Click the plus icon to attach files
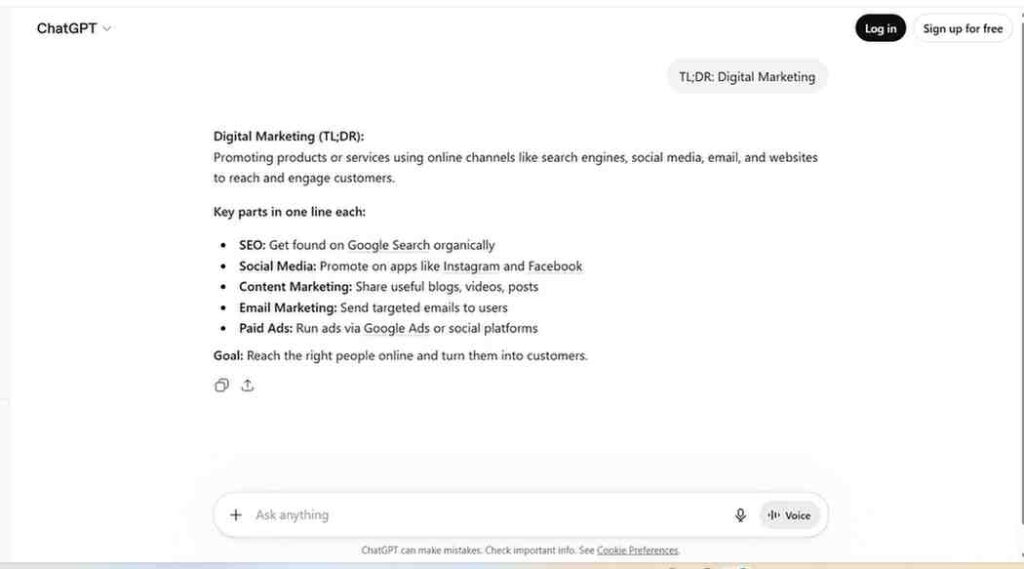The width and height of the screenshot is (1024, 569). coord(236,515)
